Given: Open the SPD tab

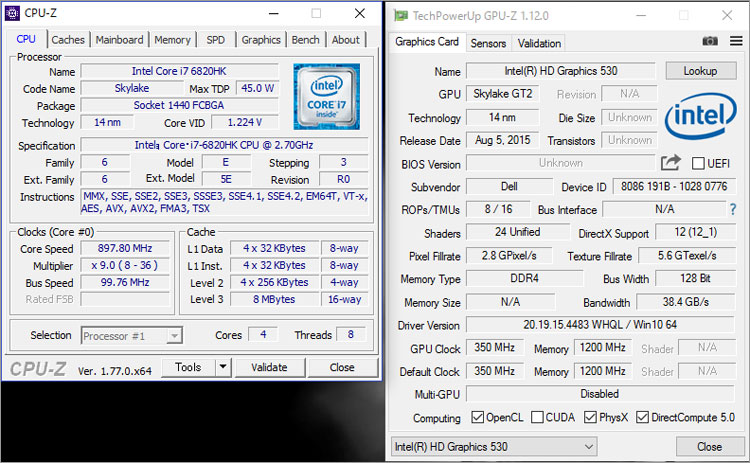Looking at the screenshot, I should (x=215, y=40).
